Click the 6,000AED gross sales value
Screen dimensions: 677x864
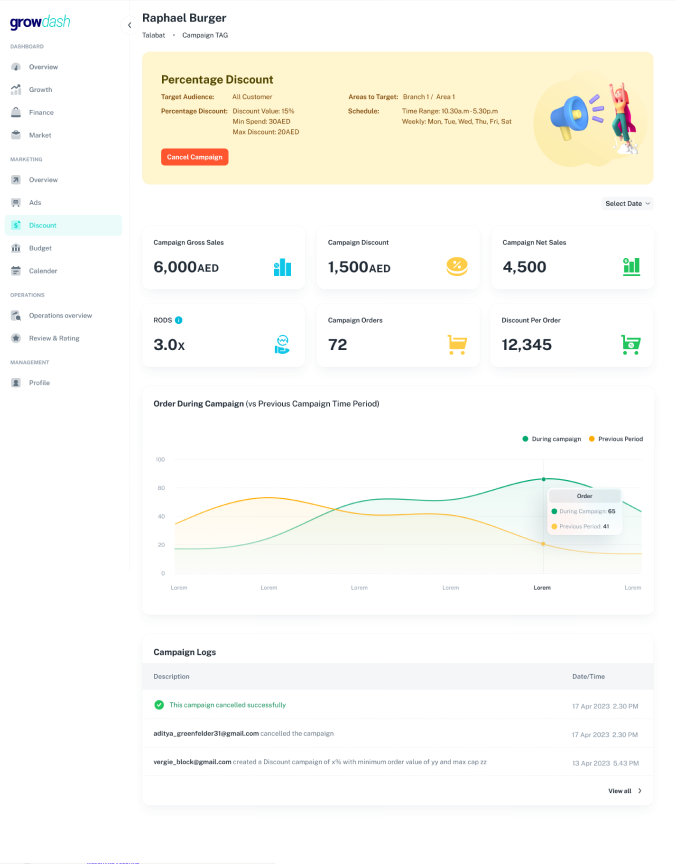point(186,267)
